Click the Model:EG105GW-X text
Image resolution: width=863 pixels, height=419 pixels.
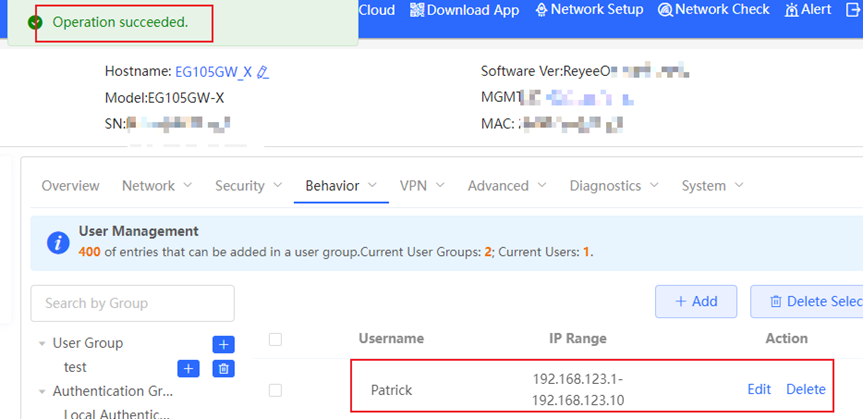tap(165, 98)
